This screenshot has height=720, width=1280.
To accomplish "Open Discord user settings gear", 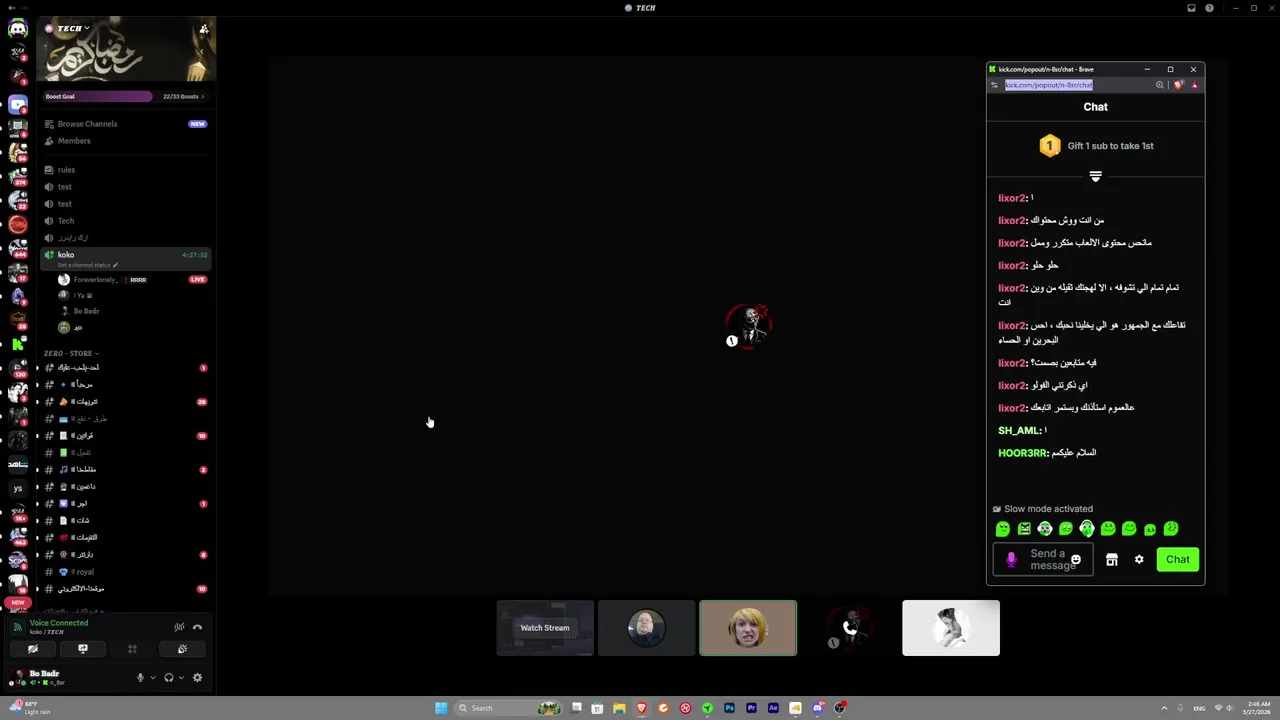I will point(197,677).
